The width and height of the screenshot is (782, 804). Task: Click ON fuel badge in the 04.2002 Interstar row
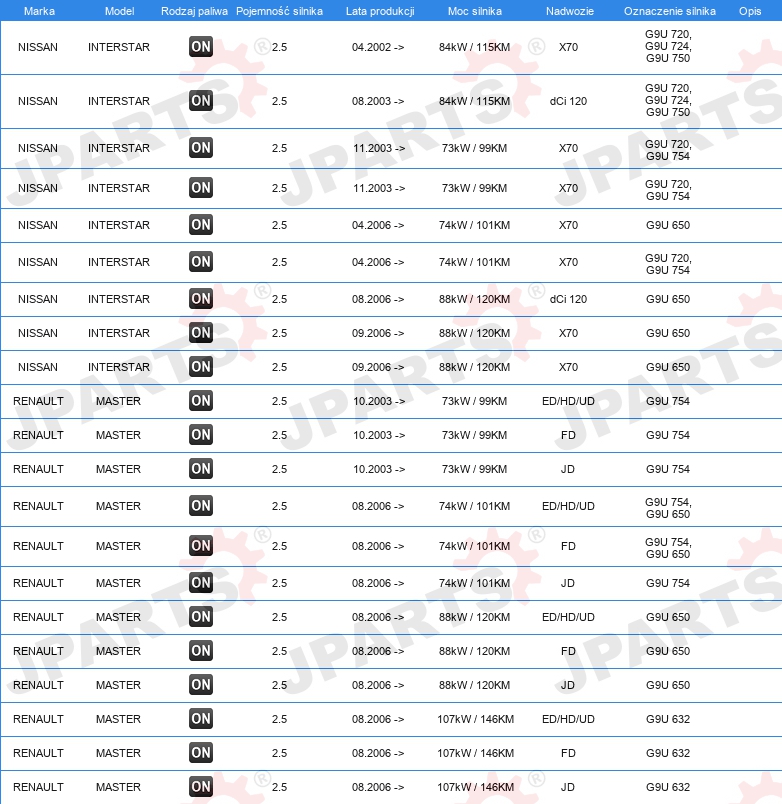200,47
